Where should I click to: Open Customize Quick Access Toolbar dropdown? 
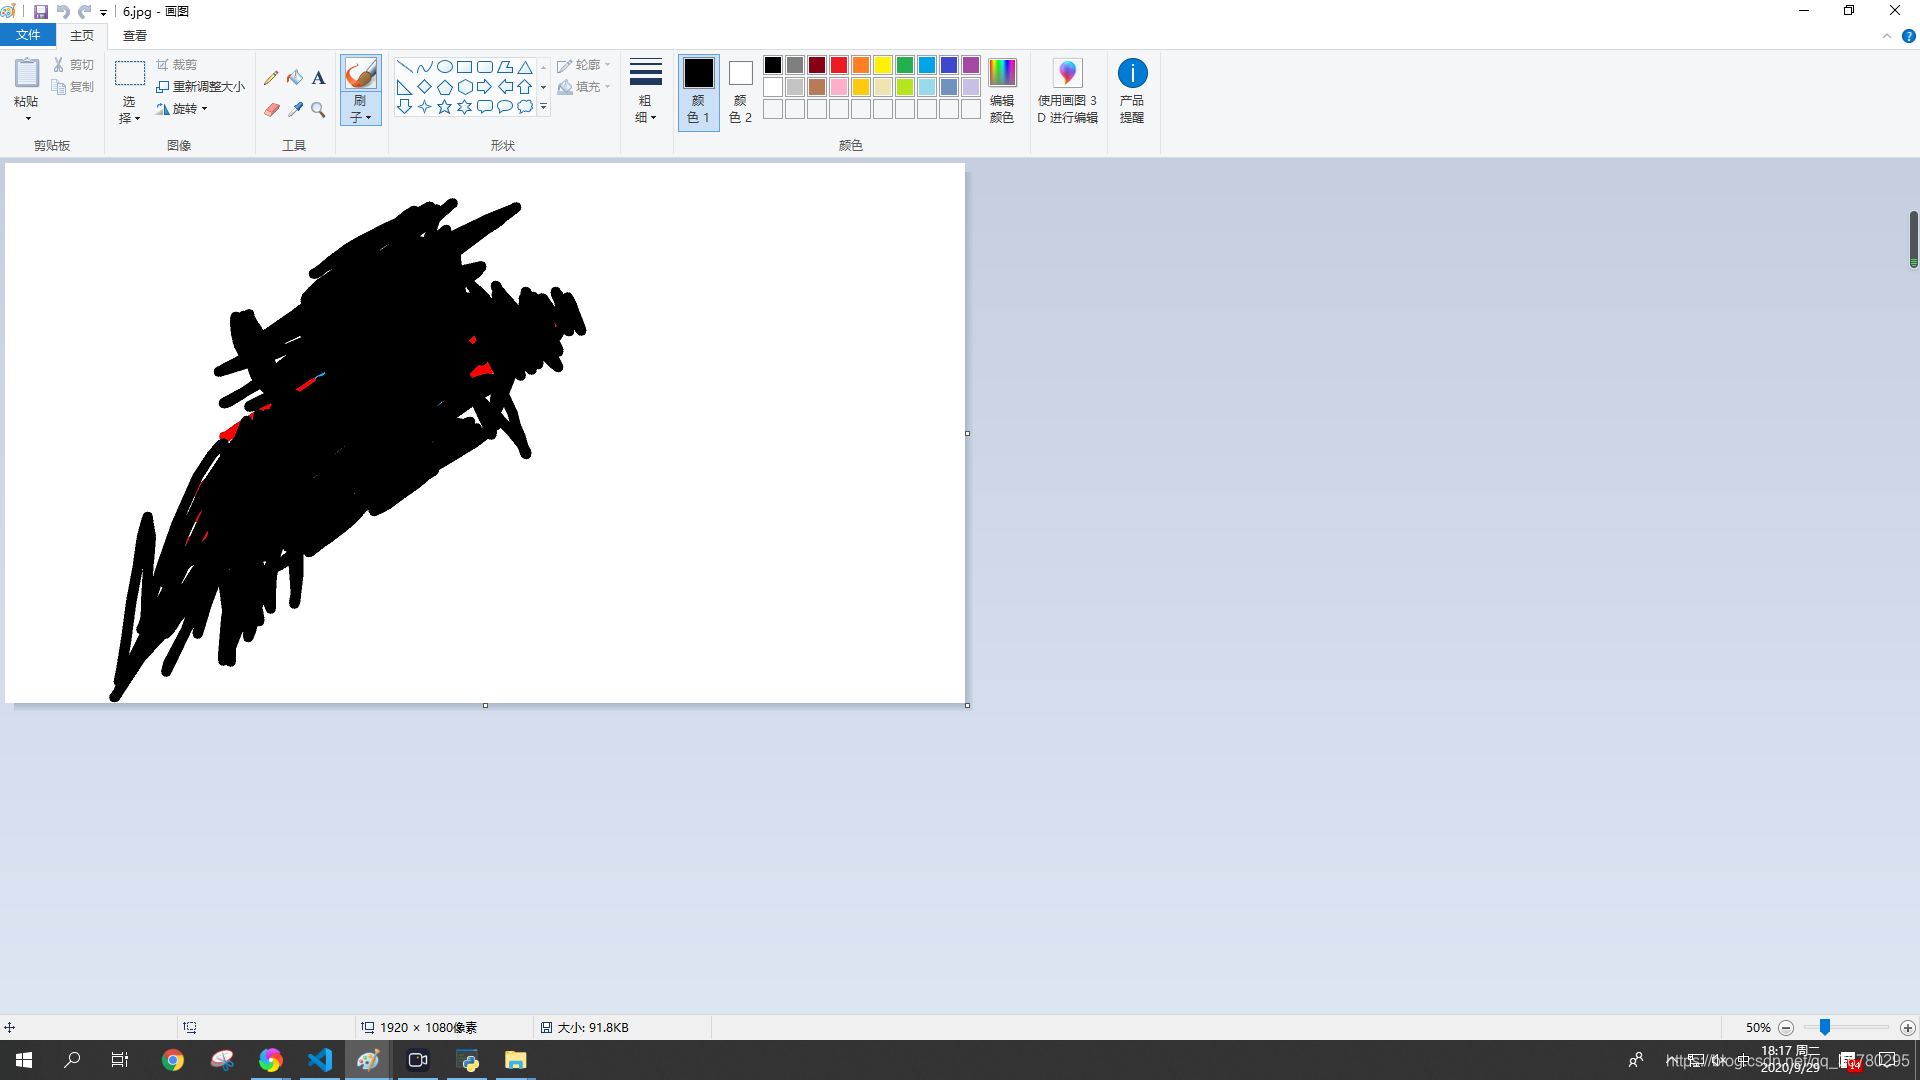[x=103, y=12]
